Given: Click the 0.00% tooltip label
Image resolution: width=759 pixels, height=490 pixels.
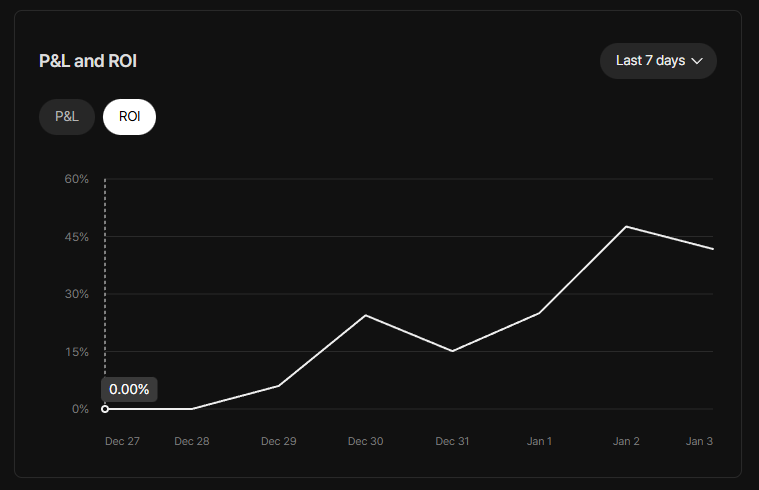Looking at the screenshot, I should (129, 389).
